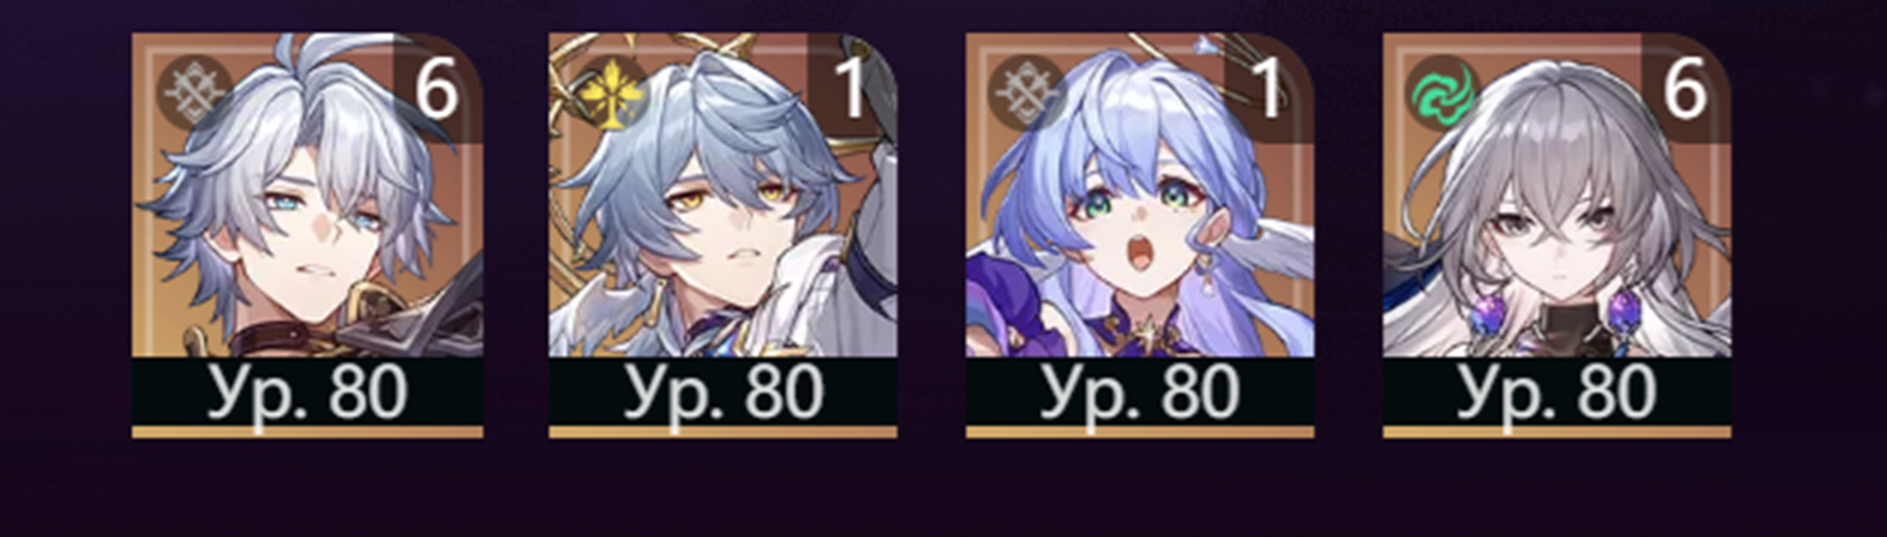Click "Ур. 80" label under blue-haired girl
Viewport: 1887px width, 537px height.
1140,392
